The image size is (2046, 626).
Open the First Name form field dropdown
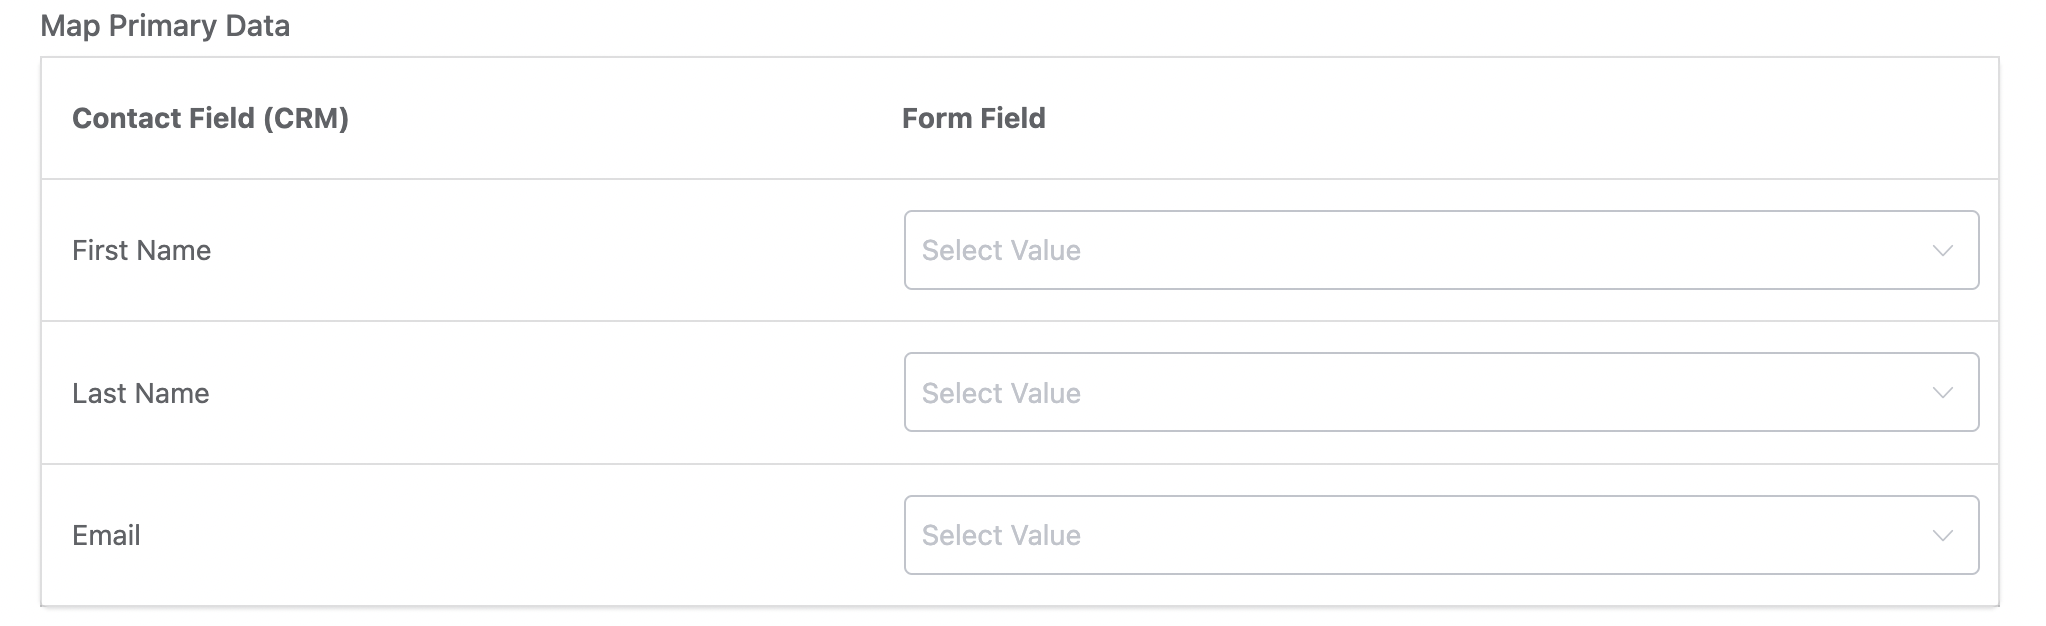point(1440,250)
